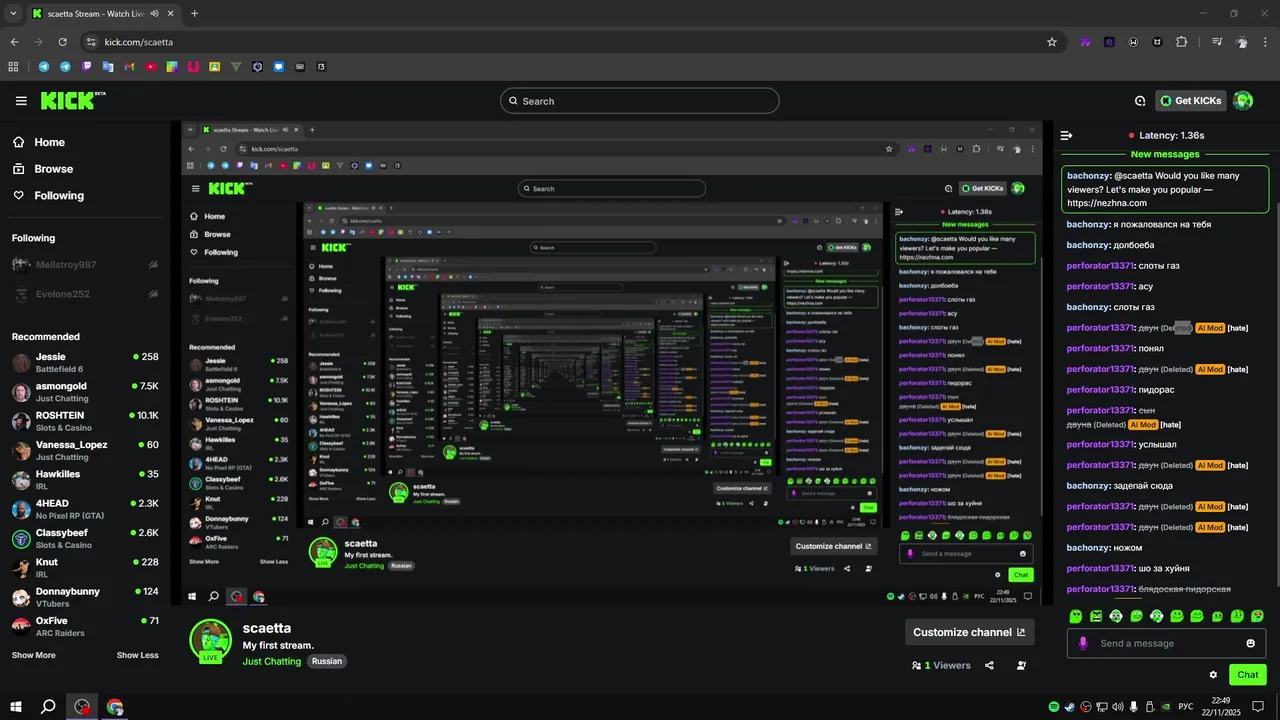1280x720 pixels.
Task: Collapse recommended list with Show Less
Action: point(137,655)
